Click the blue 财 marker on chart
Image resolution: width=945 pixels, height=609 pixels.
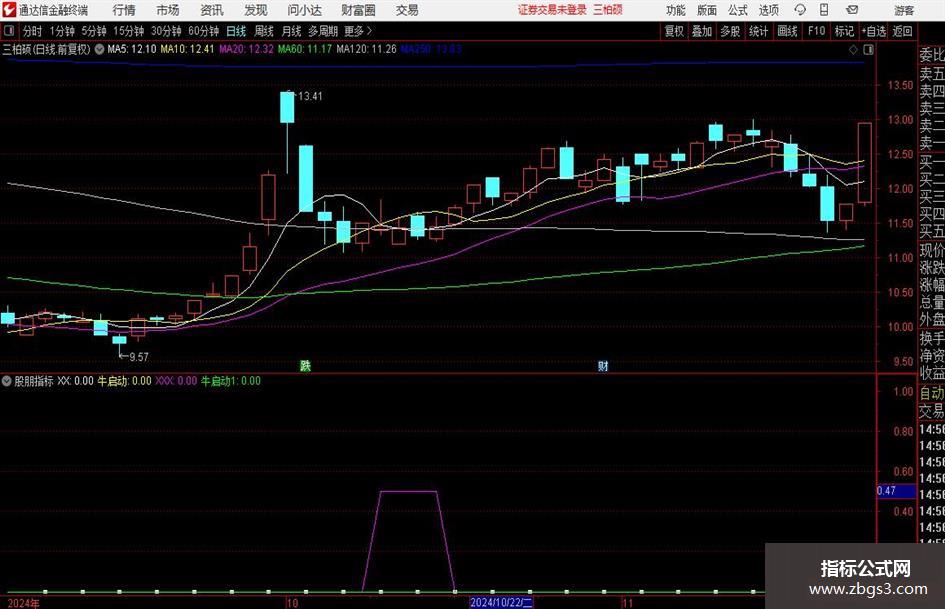(603, 365)
